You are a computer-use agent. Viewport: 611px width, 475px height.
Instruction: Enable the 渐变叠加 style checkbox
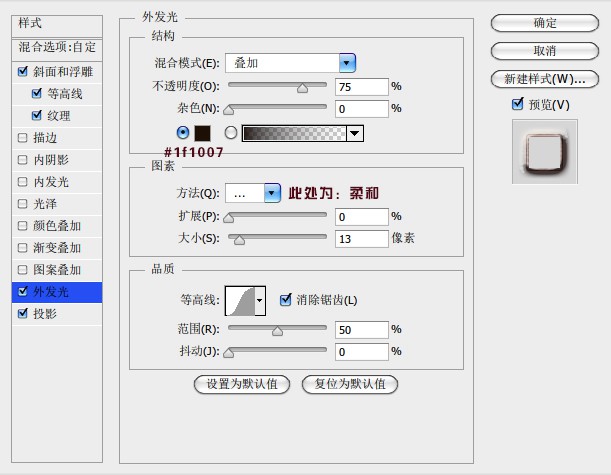pos(23,248)
